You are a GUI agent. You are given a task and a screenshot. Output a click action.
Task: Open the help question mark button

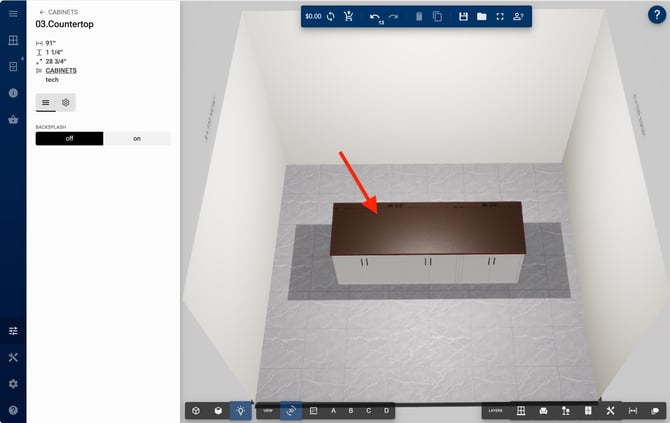coord(656,14)
